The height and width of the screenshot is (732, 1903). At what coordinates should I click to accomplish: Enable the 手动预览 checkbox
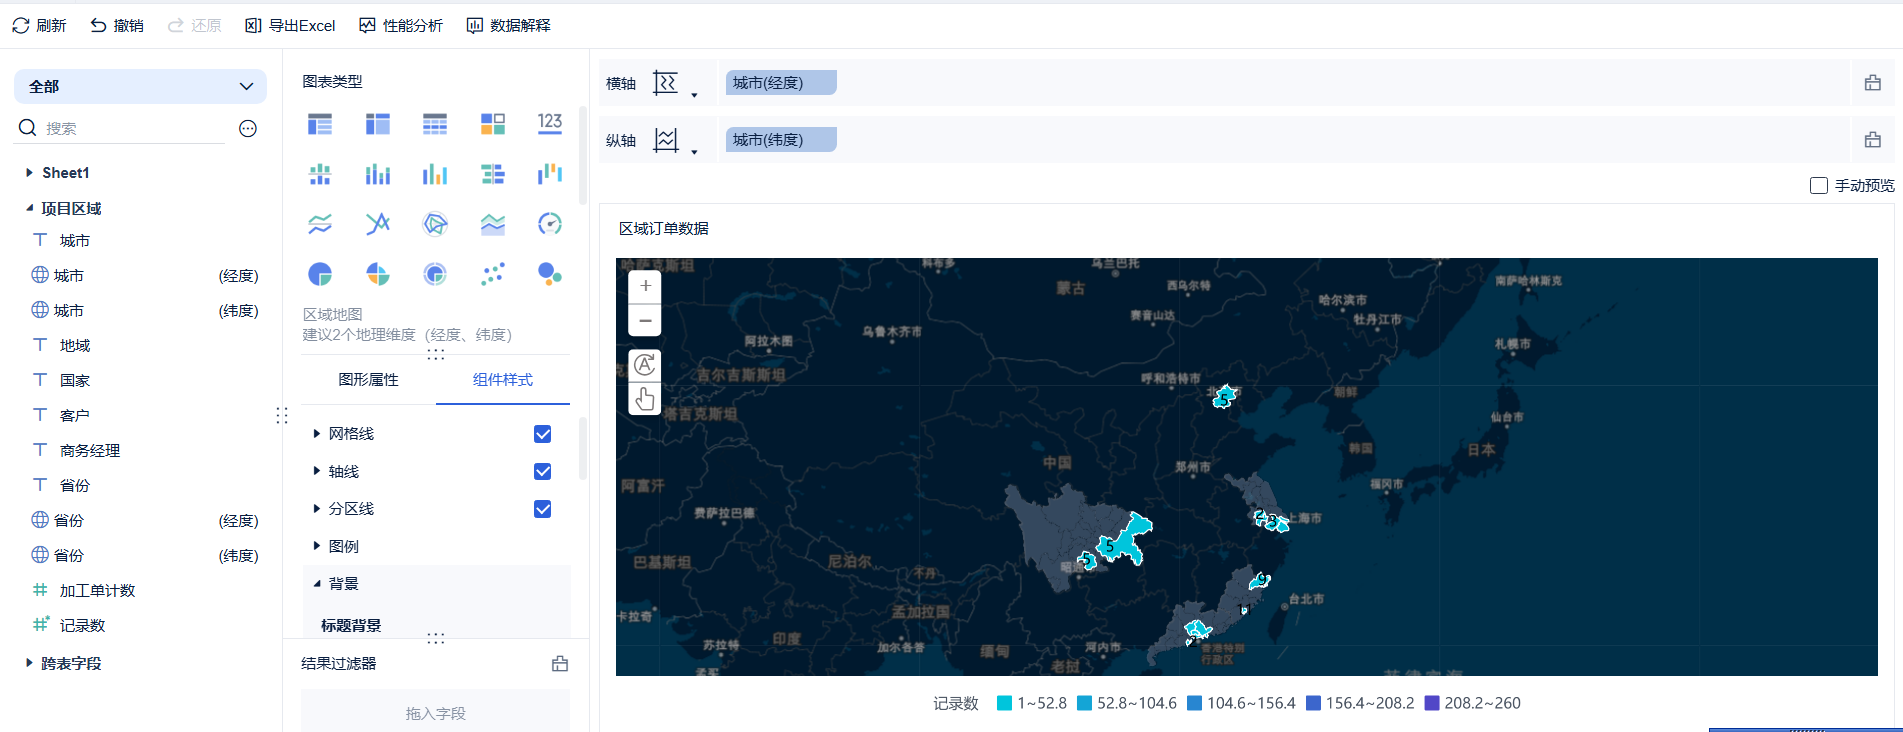pos(1819,186)
